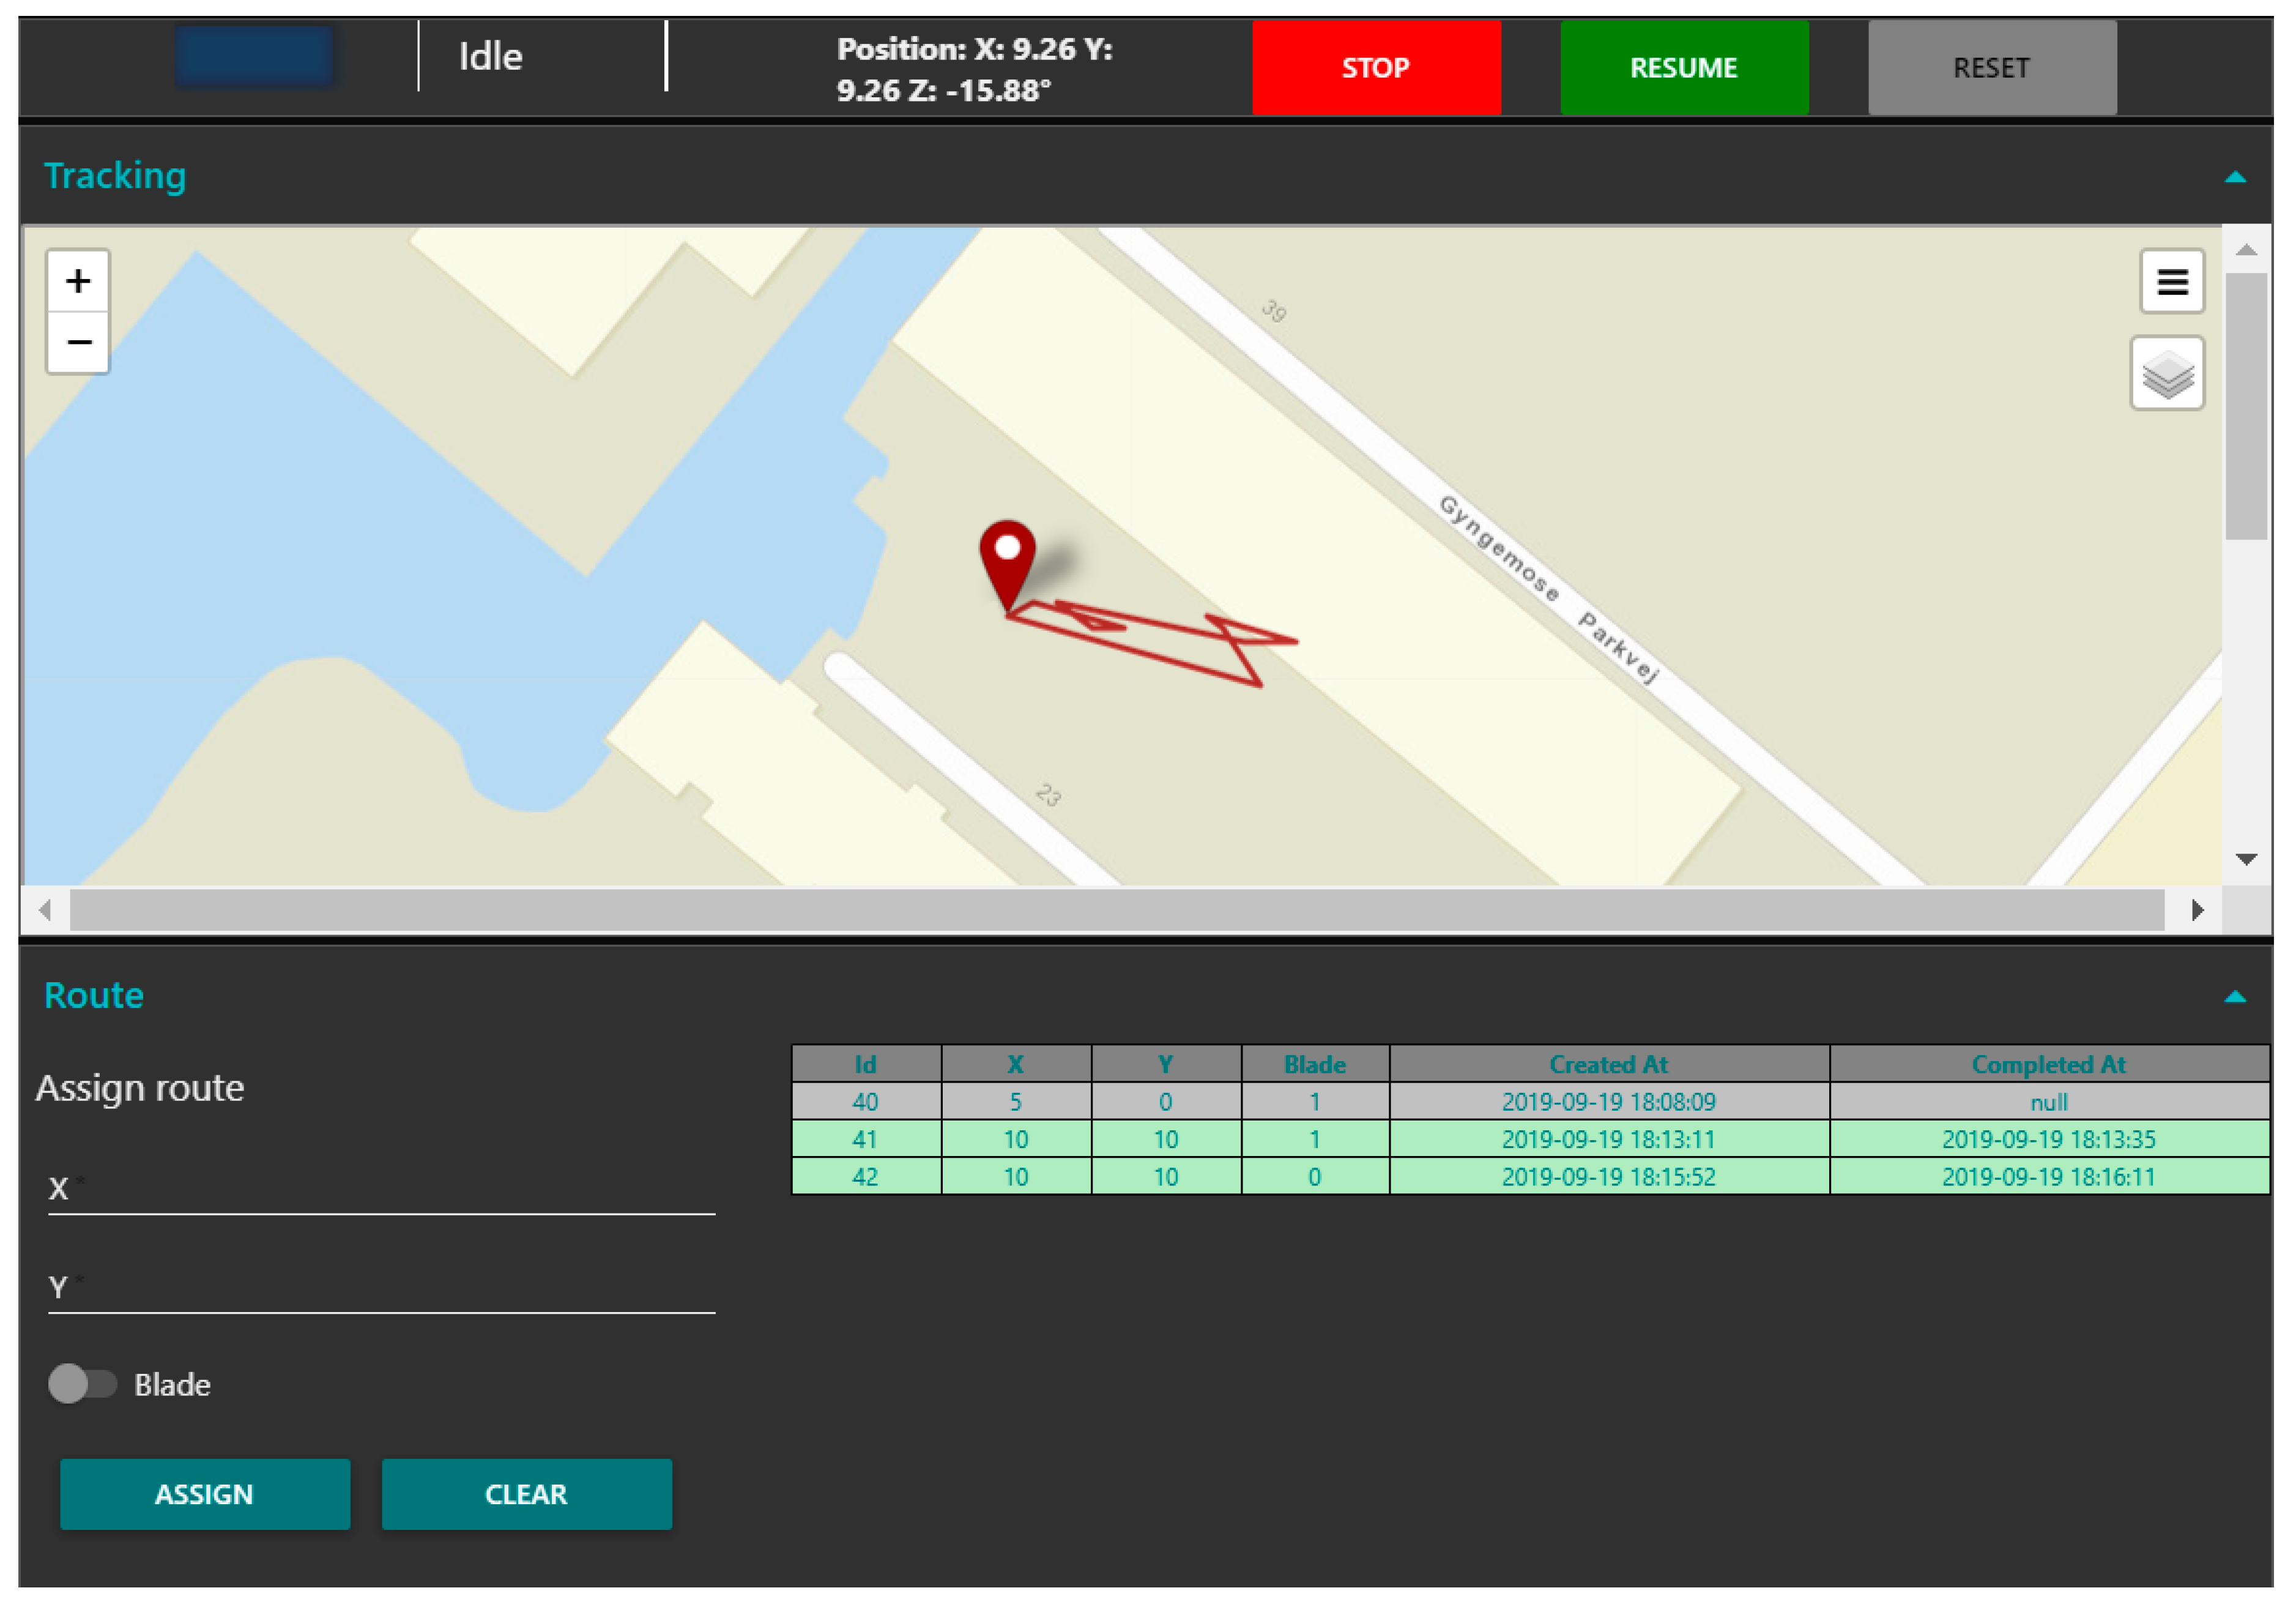Click the CLEAR button

pos(526,1493)
